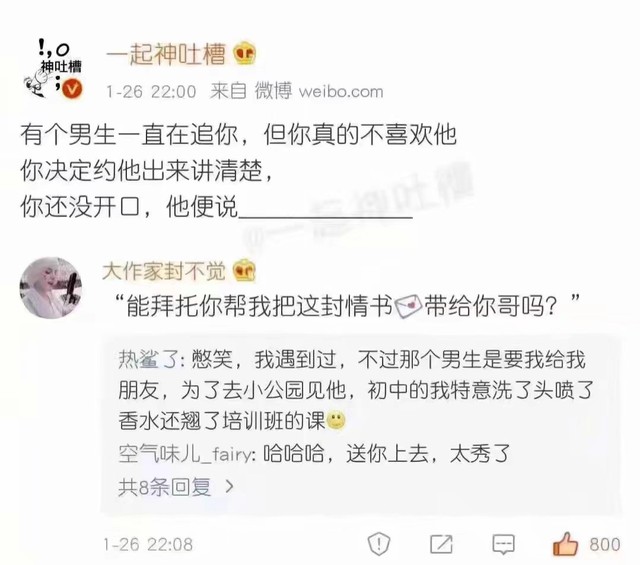
Task: Click crown badge next to 大作家封不觉
Action: point(244,271)
